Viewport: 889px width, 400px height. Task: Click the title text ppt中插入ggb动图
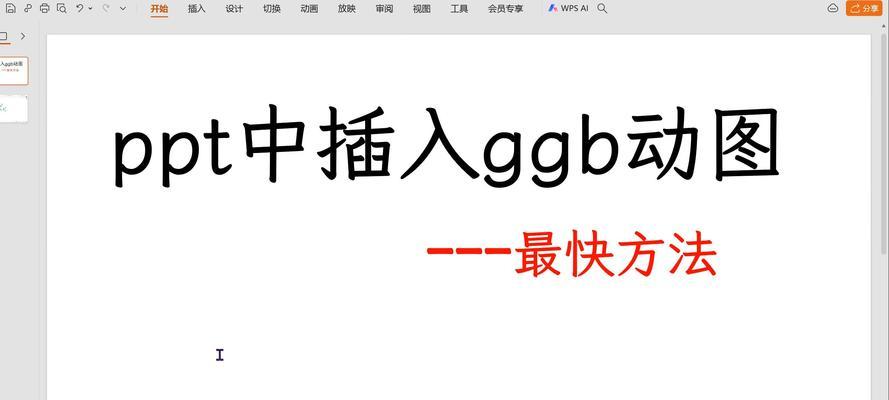[x=446, y=146]
